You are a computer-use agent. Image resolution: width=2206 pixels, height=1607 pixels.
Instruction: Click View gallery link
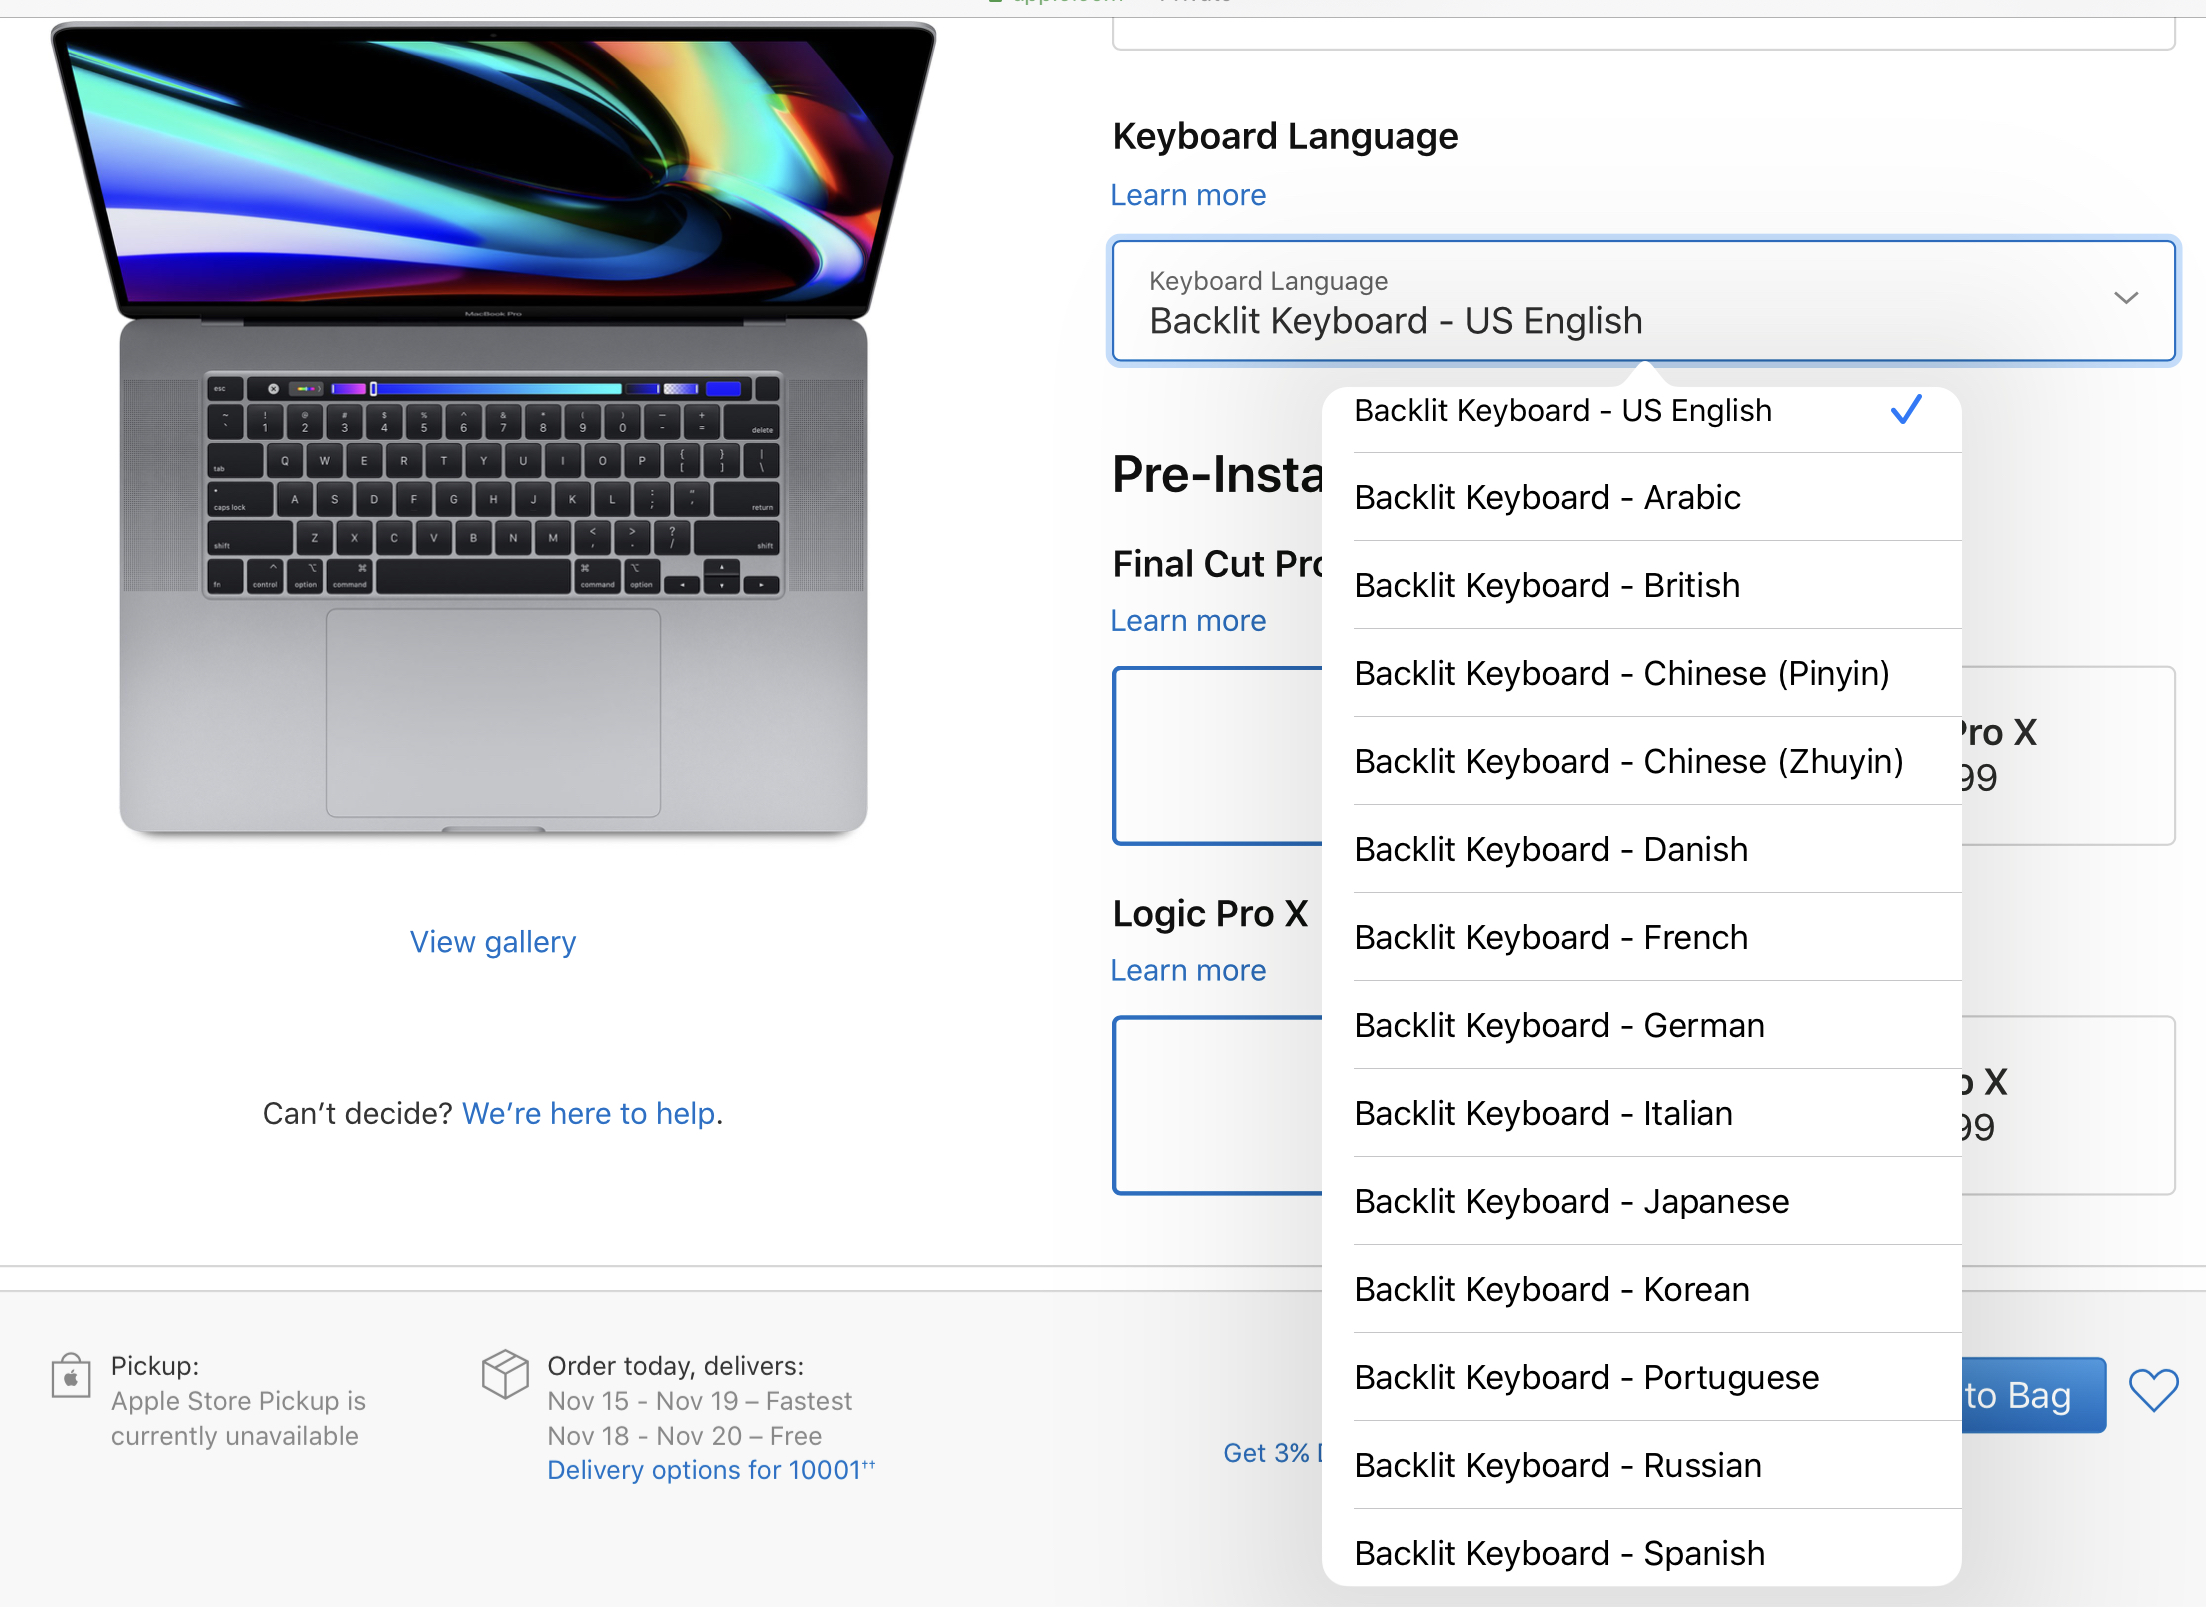pos(493,942)
